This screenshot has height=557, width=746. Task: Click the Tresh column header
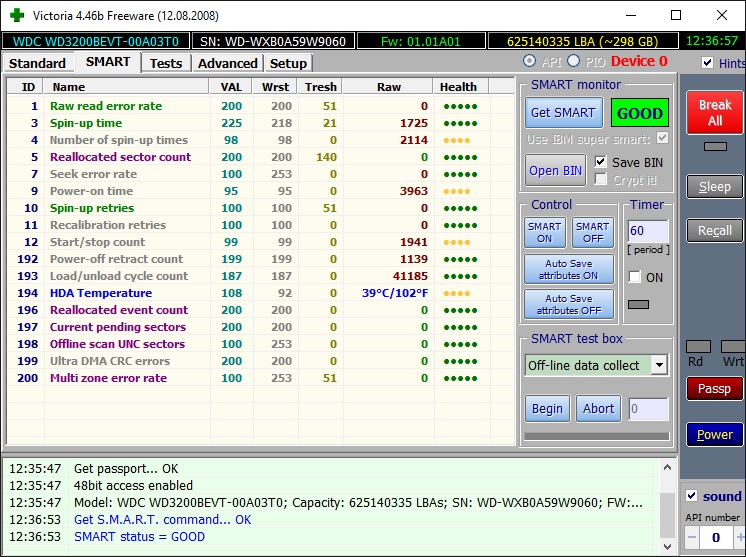pyautogui.click(x=320, y=87)
